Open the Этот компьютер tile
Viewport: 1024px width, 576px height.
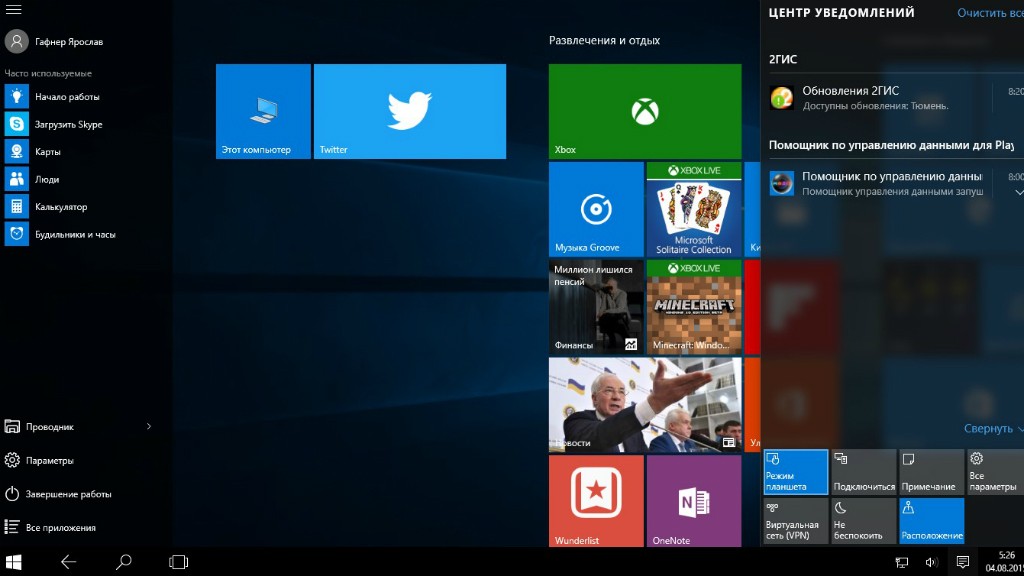263,111
